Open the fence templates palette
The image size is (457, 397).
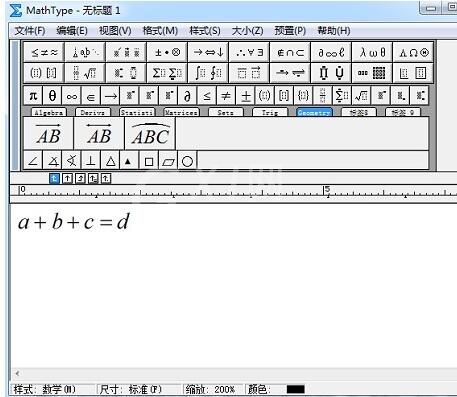44,73
